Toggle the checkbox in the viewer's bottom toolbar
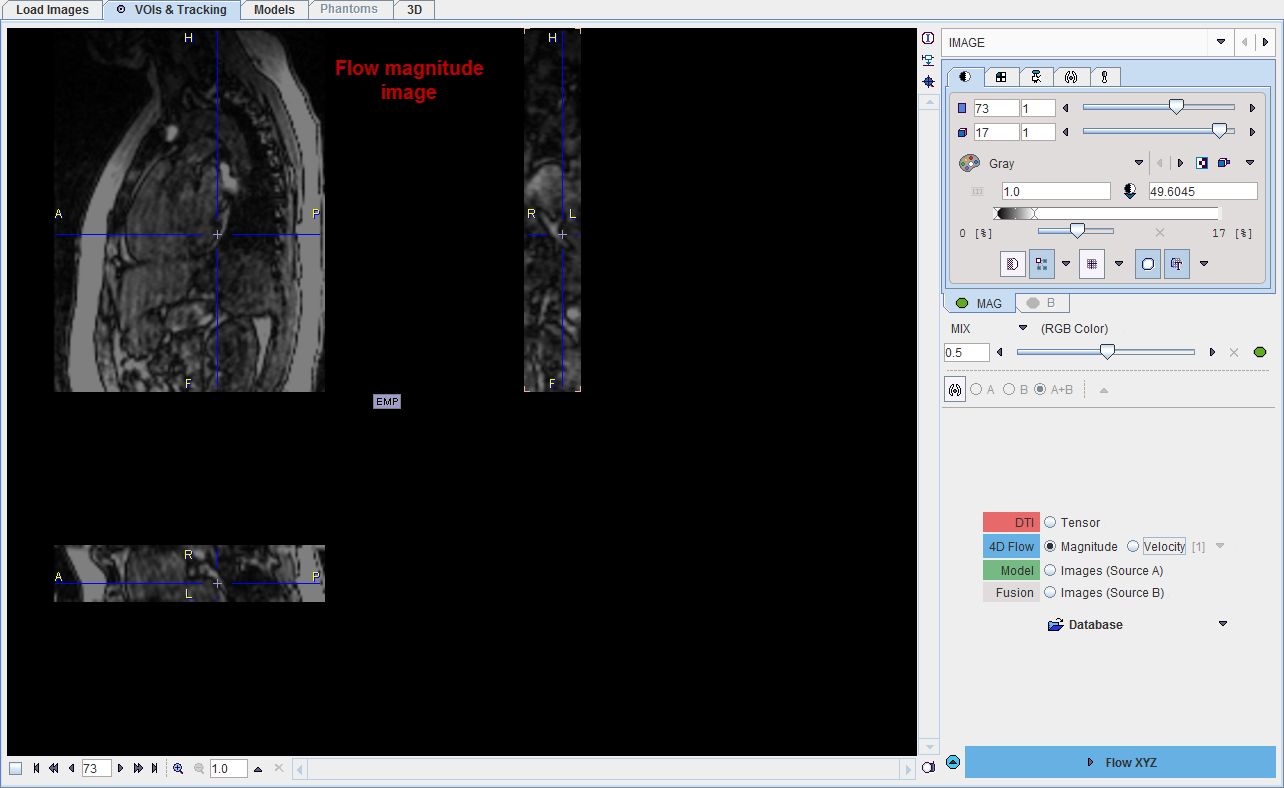The height and width of the screenshot is (788, 1284). point(15,769)
